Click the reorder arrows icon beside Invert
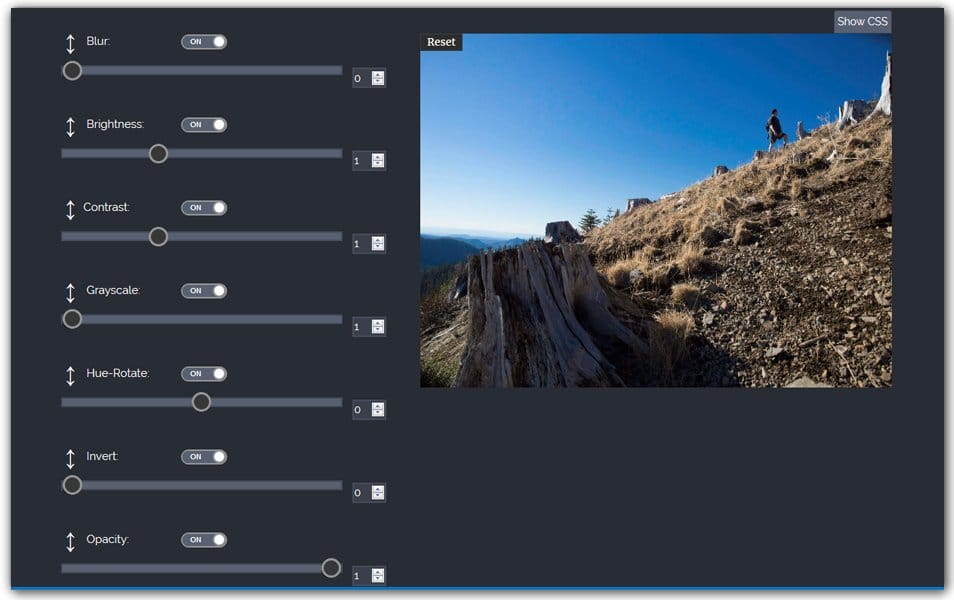 69,456
